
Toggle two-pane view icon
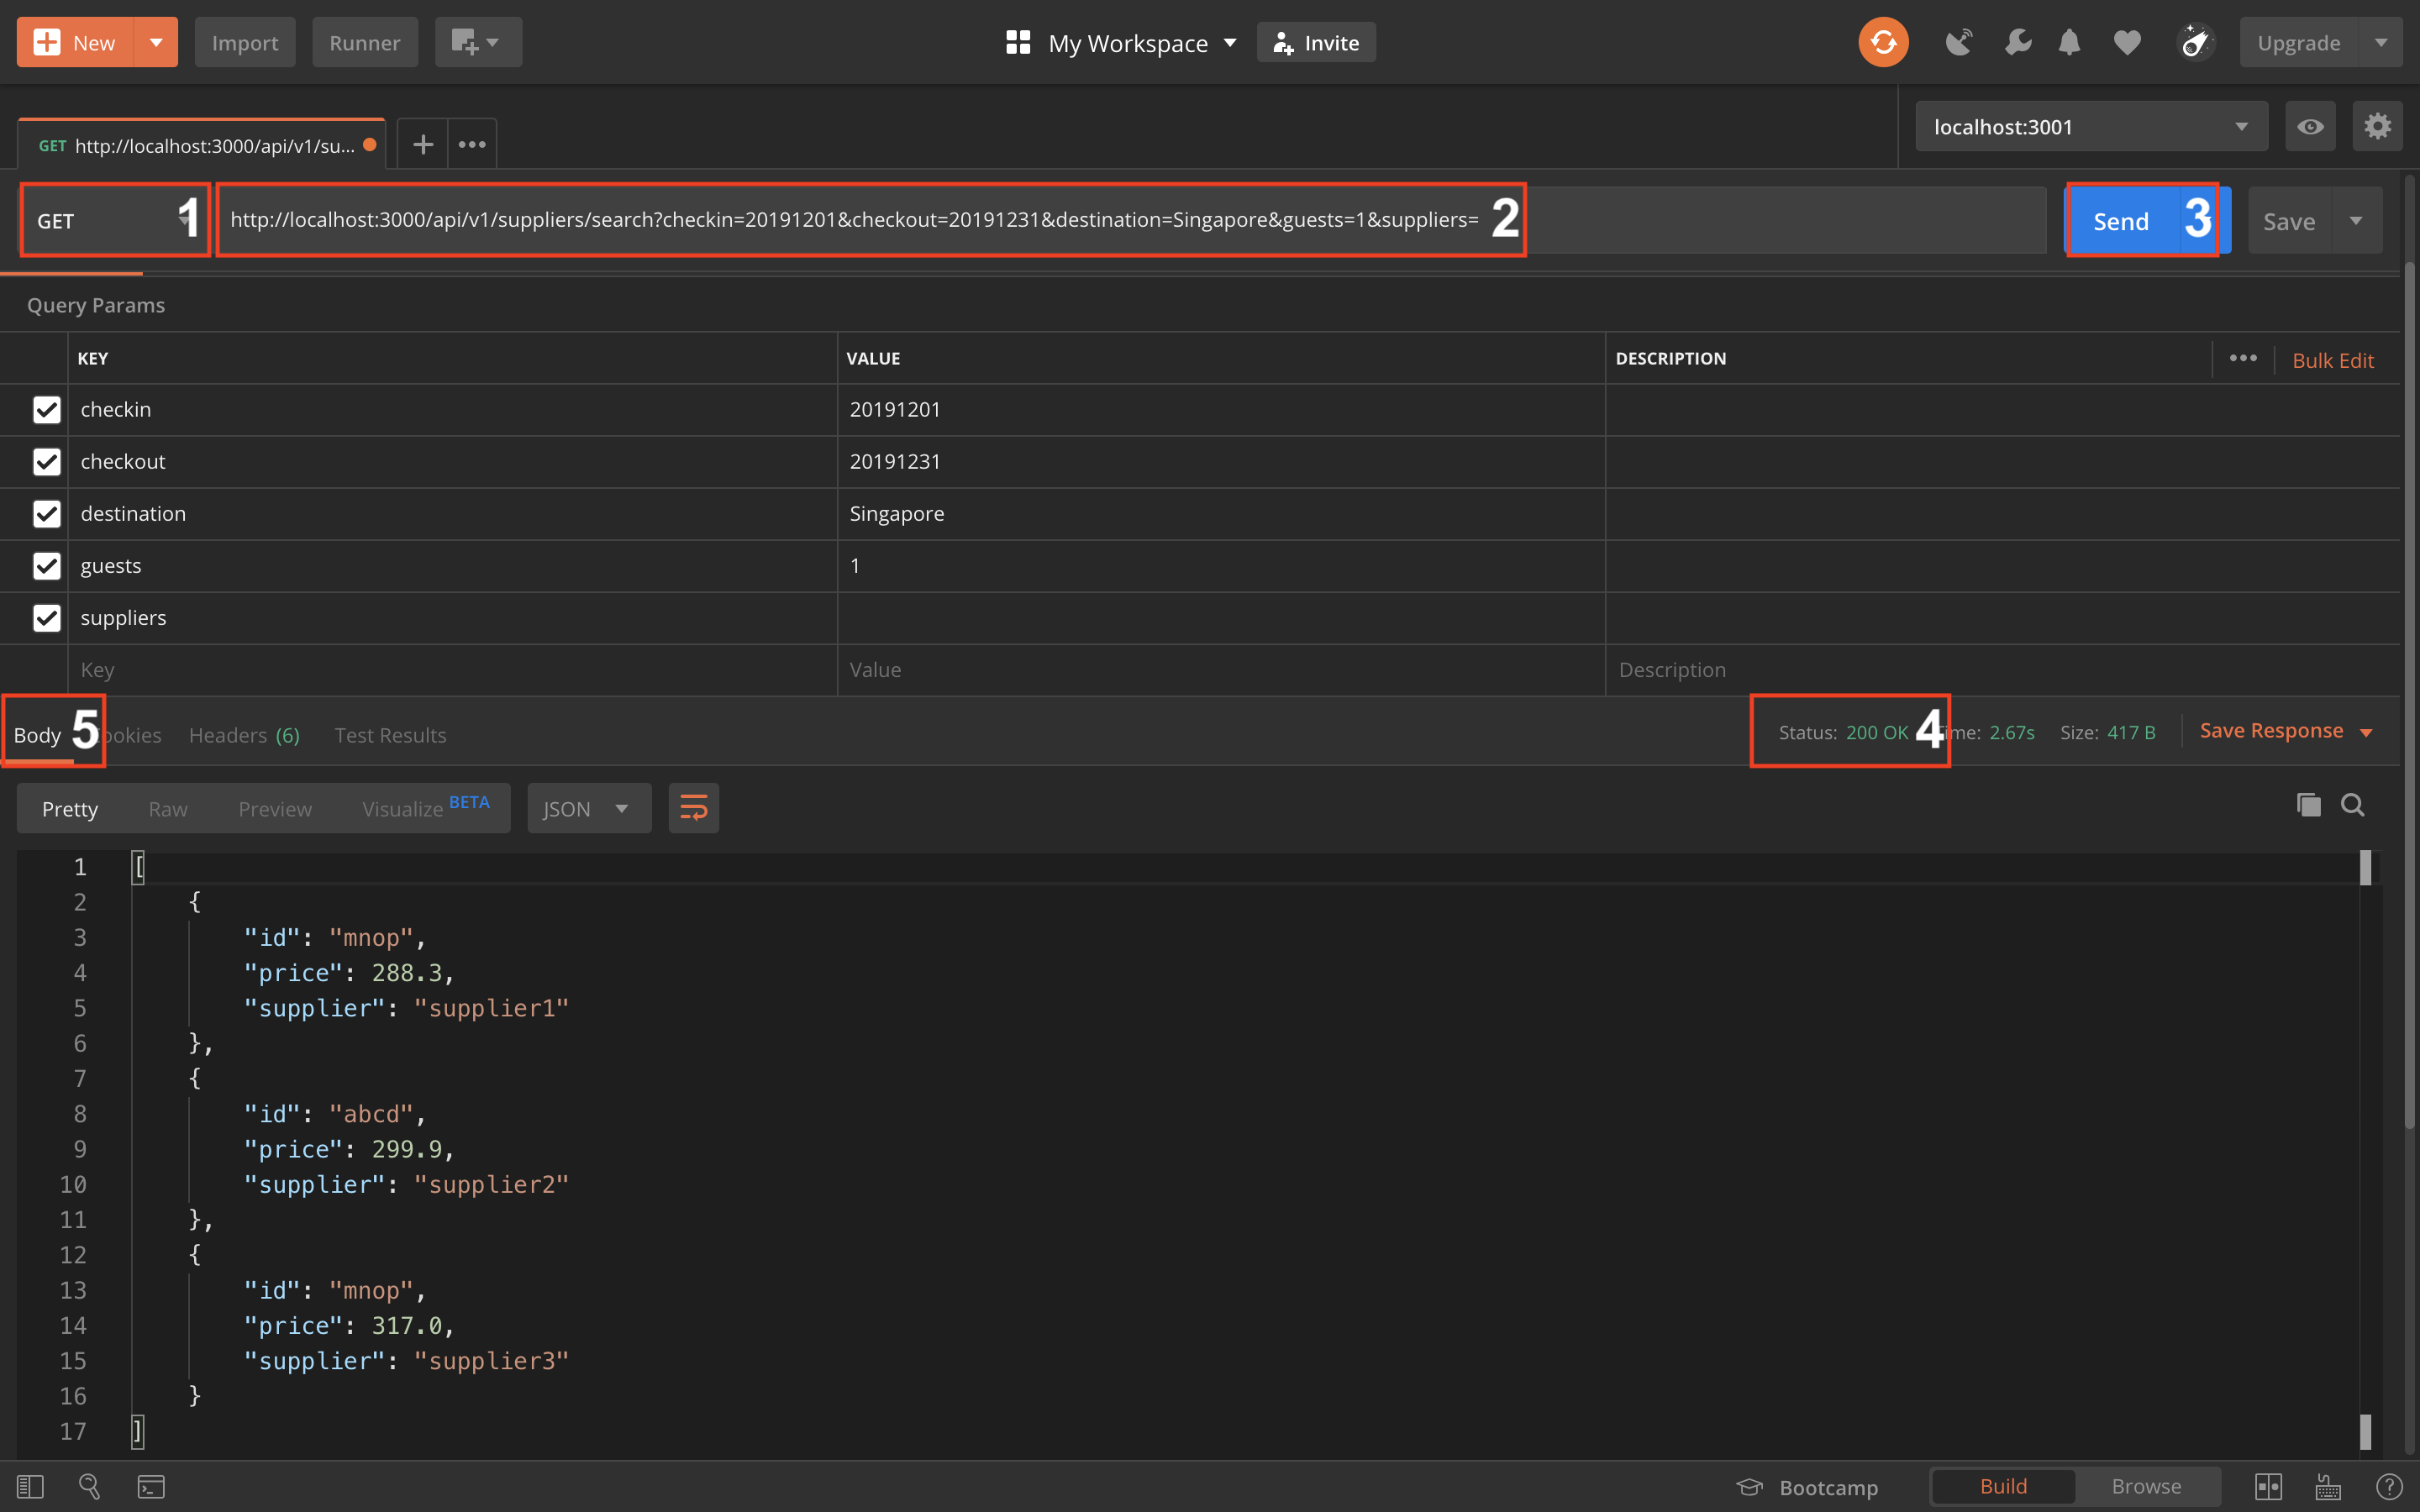click(2268, 1487)
